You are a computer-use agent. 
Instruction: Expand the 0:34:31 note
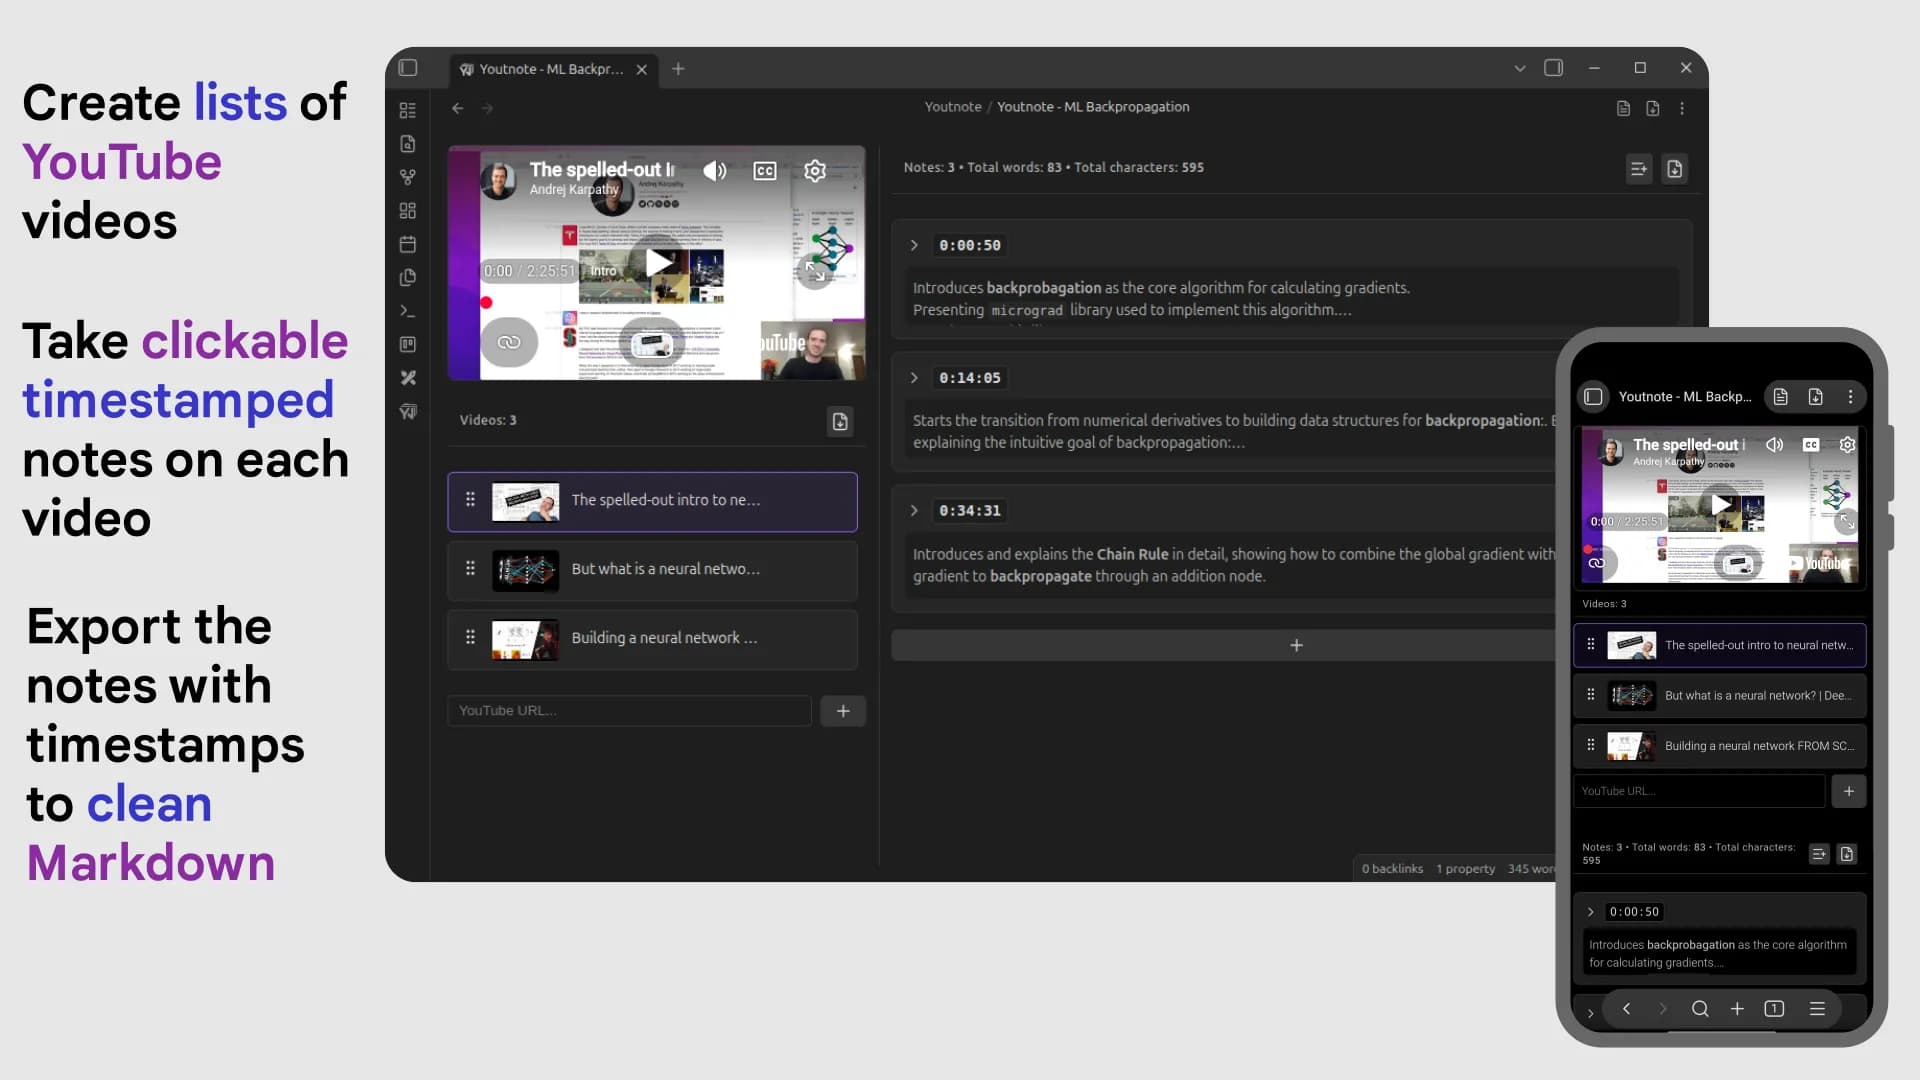(914, 511)
